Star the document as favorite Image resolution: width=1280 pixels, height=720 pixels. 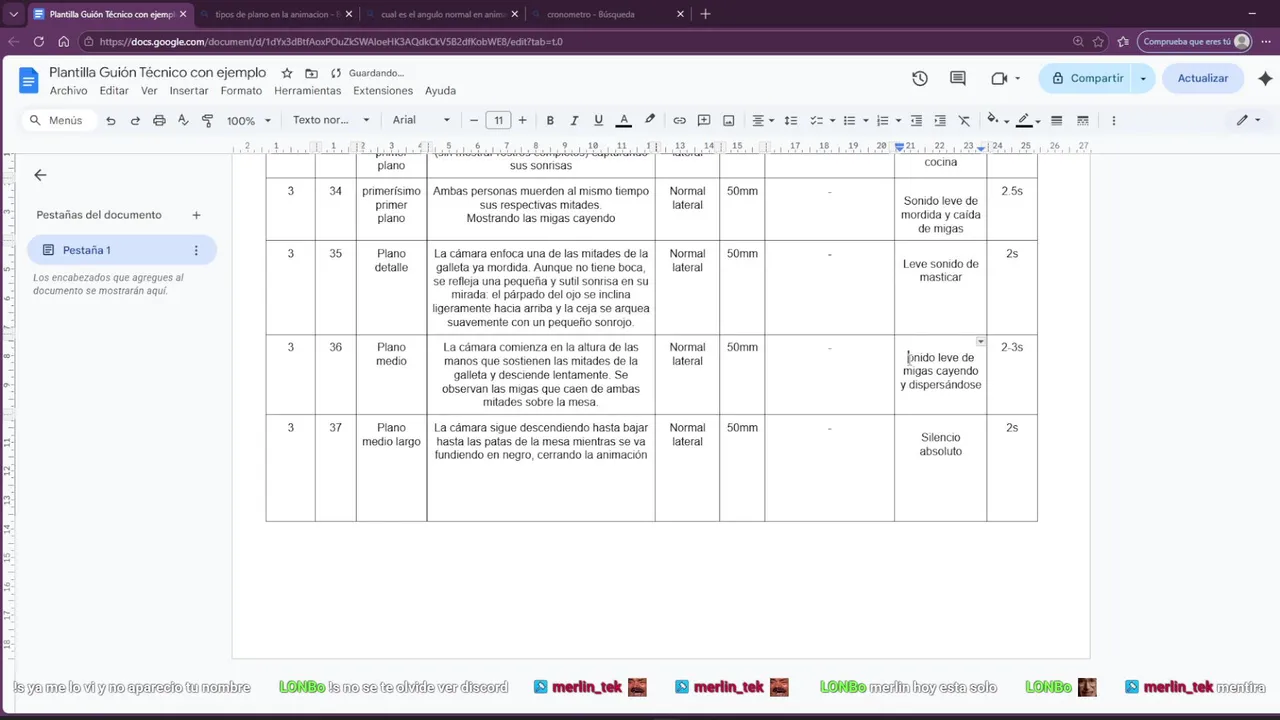(x=287, y=73)
